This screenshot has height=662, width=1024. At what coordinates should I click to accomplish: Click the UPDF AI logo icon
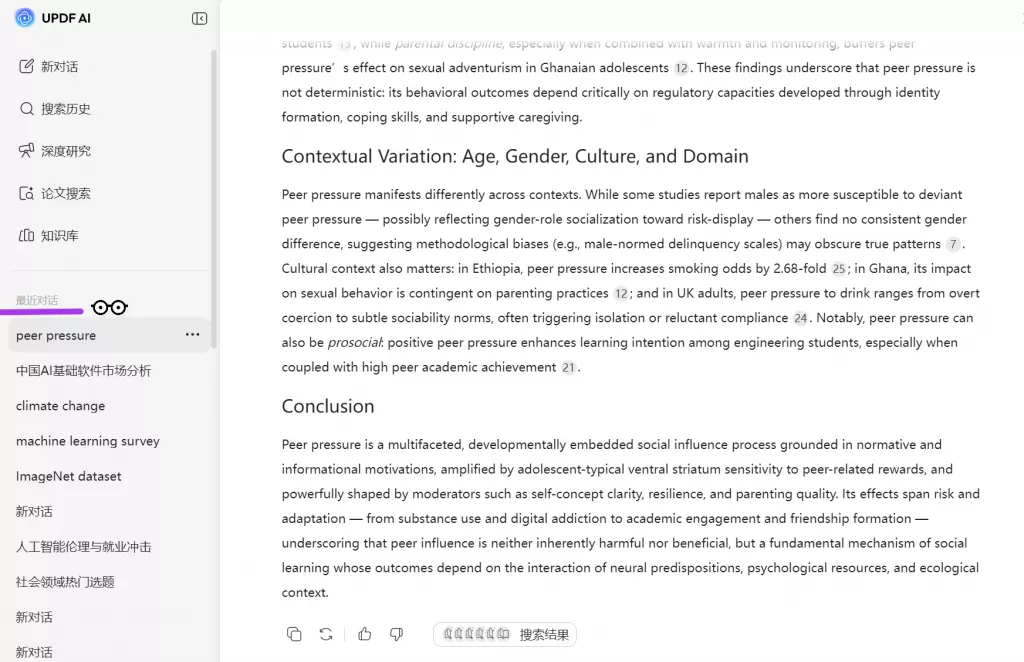25,18
